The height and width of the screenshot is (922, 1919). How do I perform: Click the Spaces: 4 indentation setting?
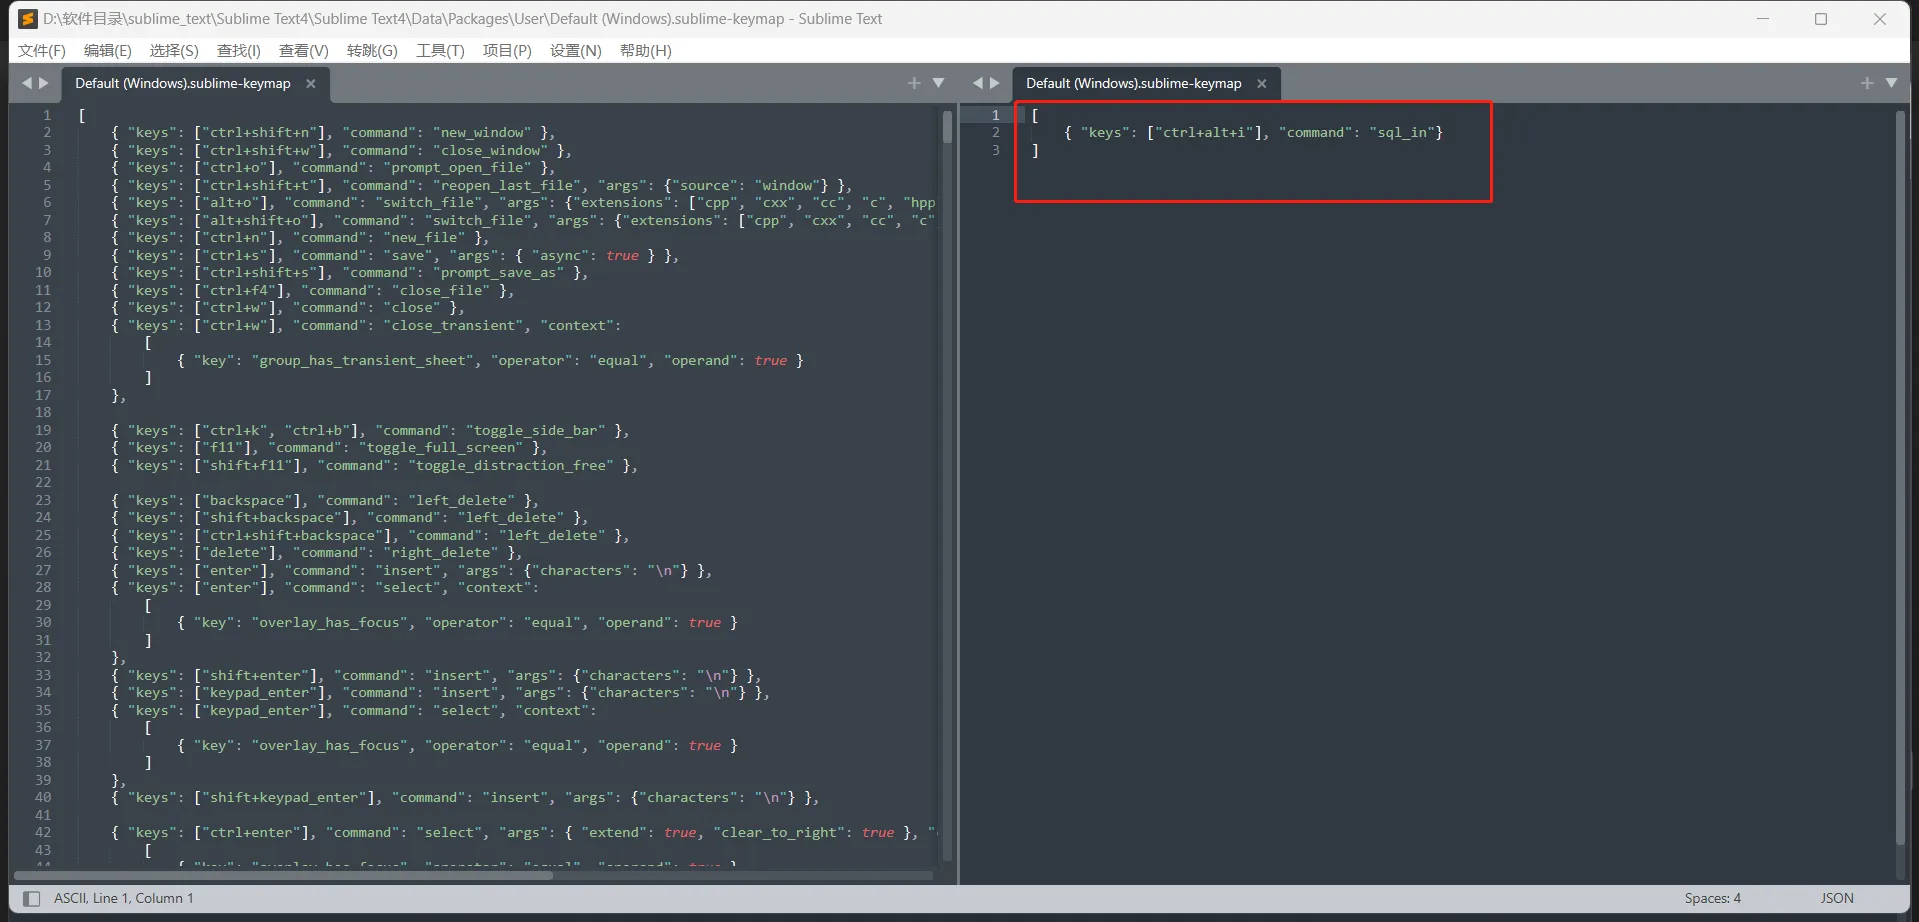point(1712,898)
